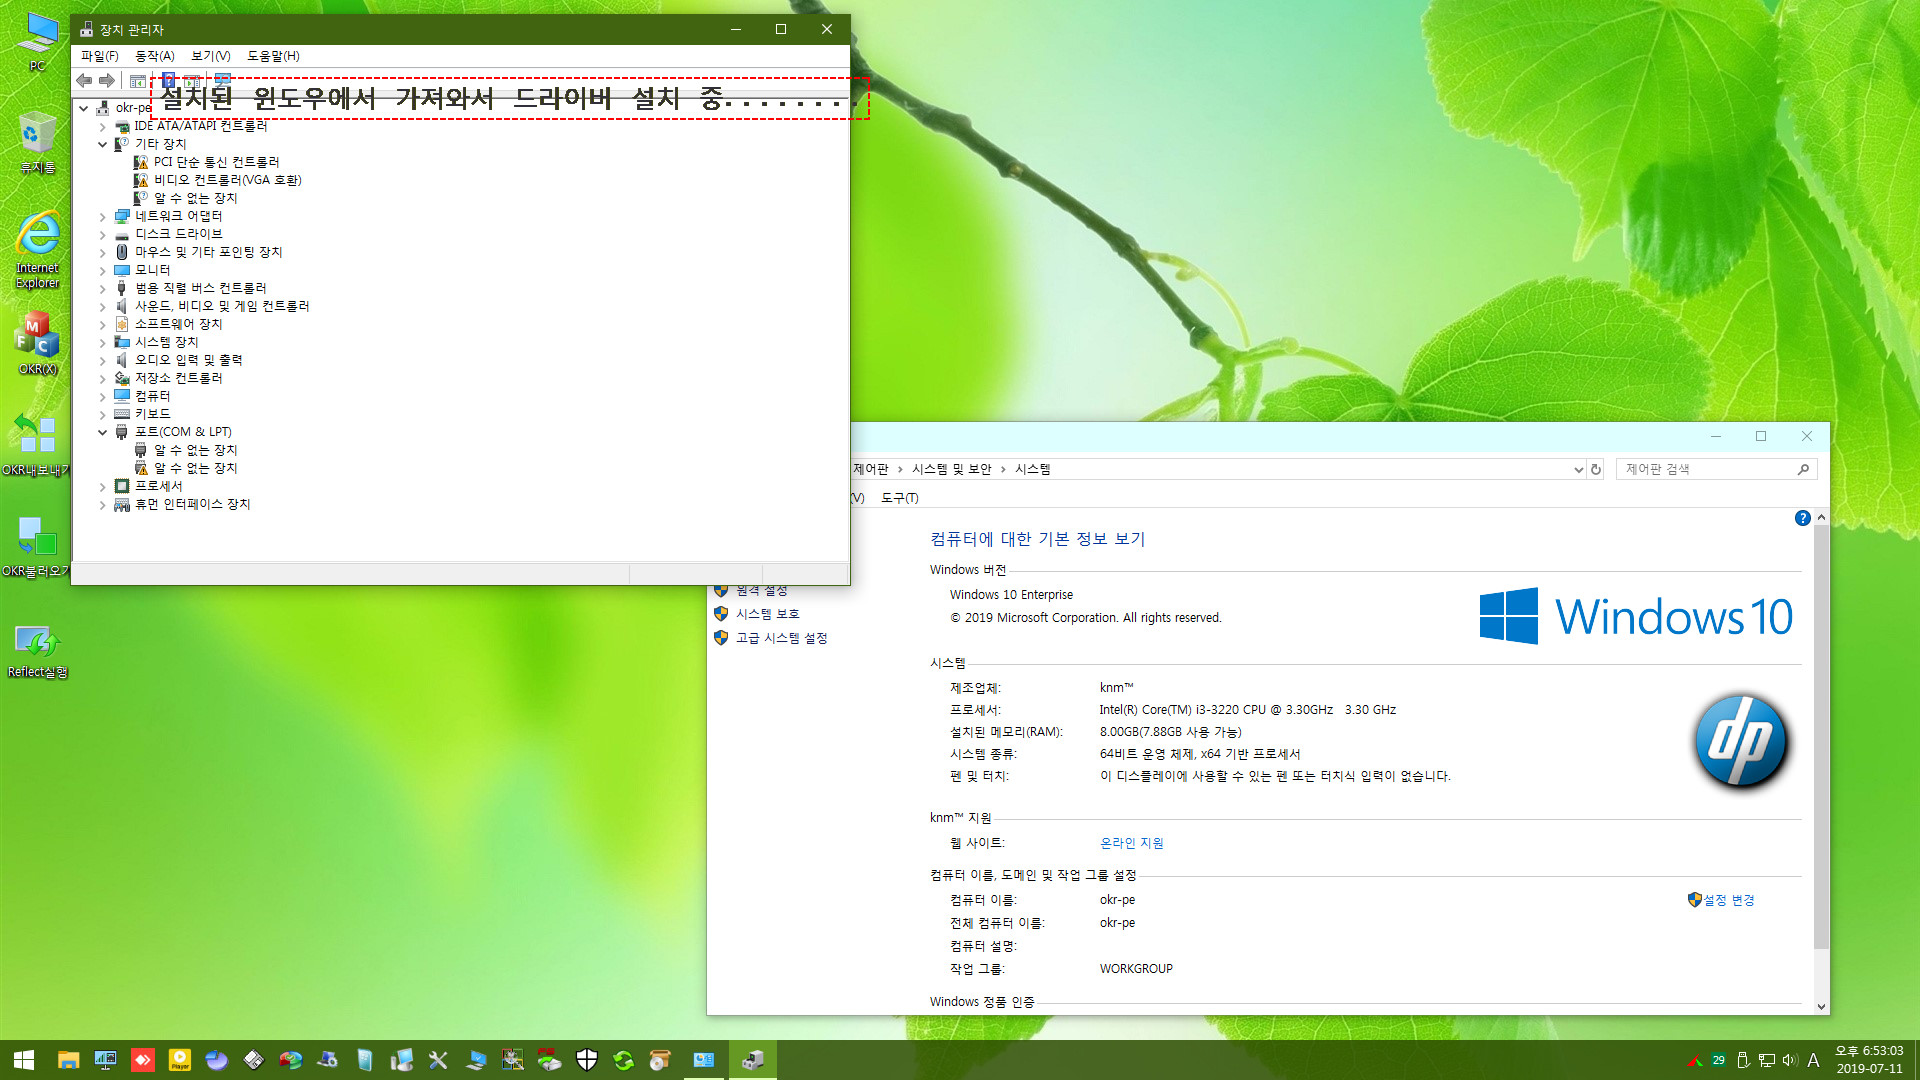Open the help question mark in System window

click(1802, 518)
